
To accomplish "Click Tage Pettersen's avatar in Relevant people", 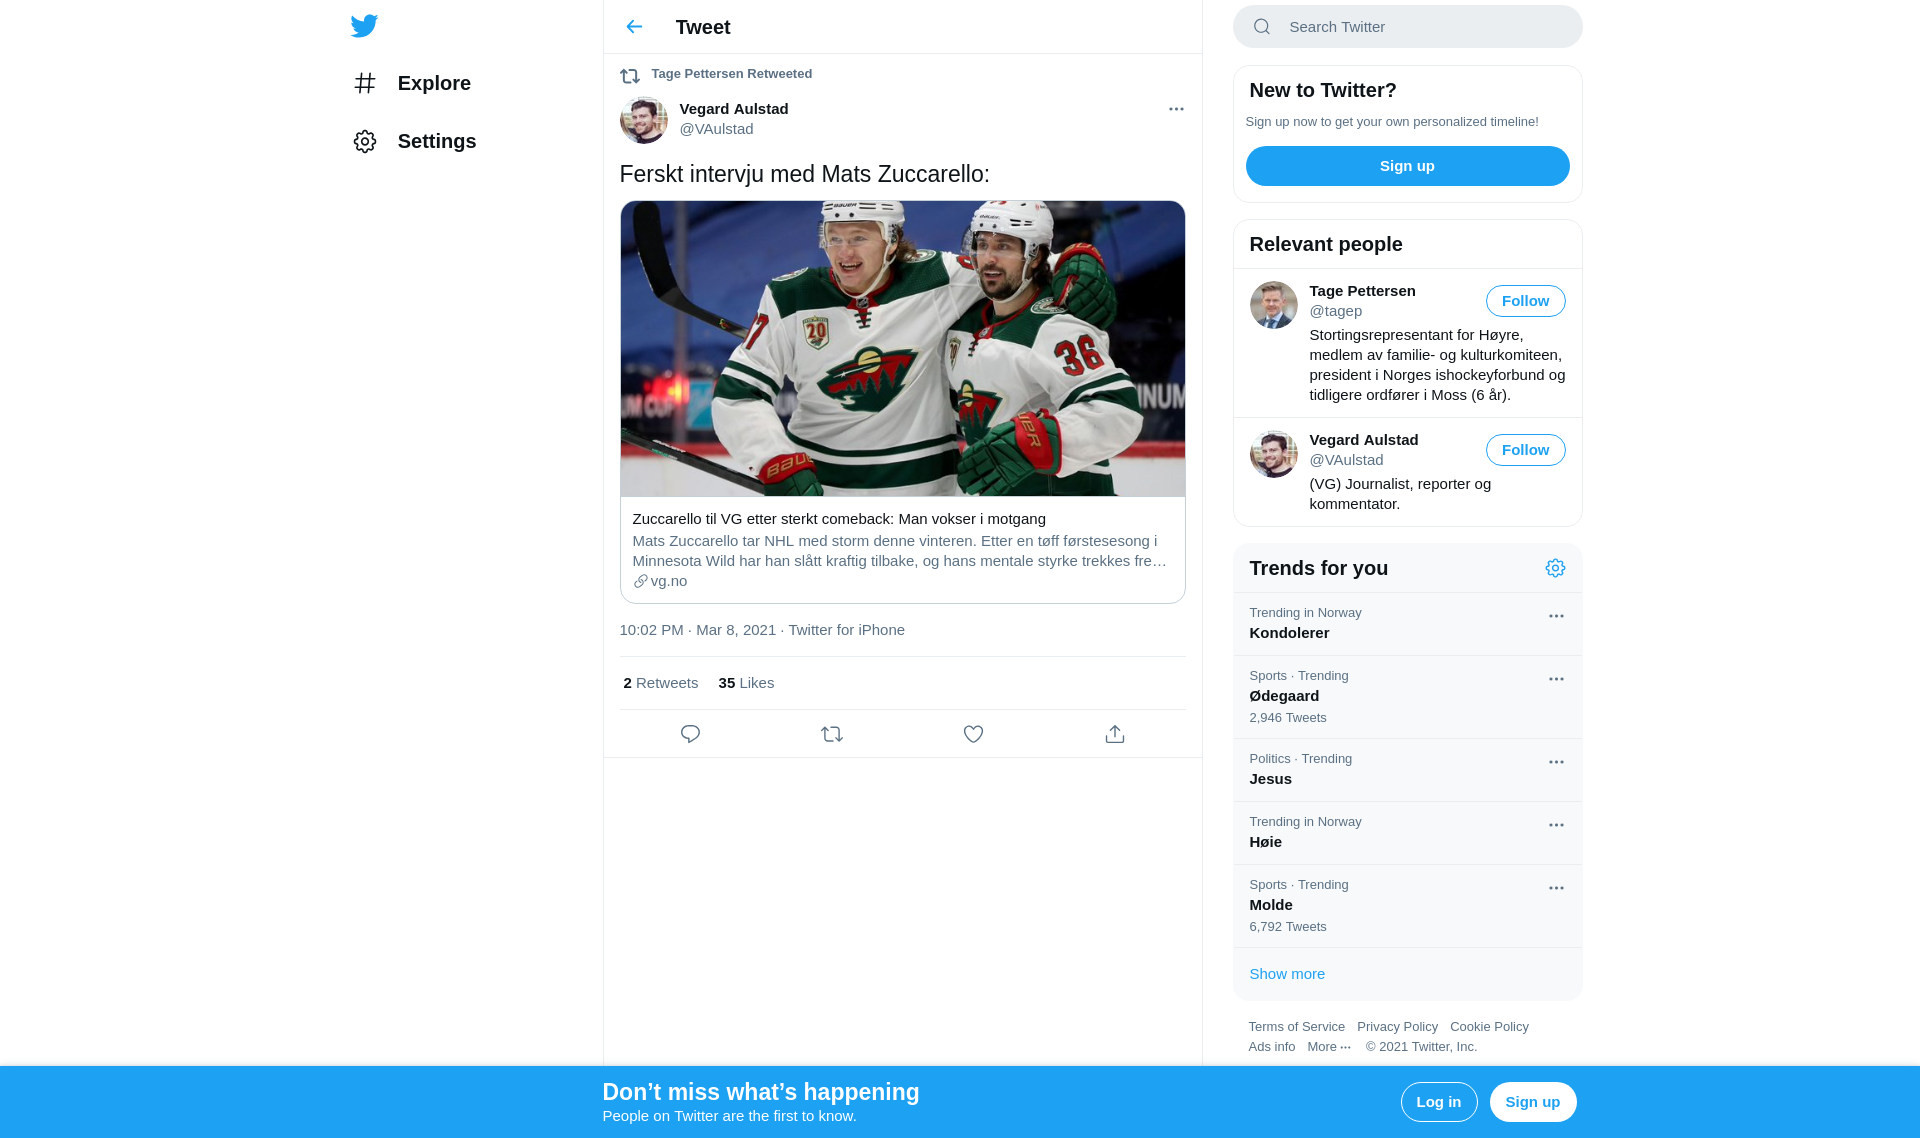I will pos(1274,305).
